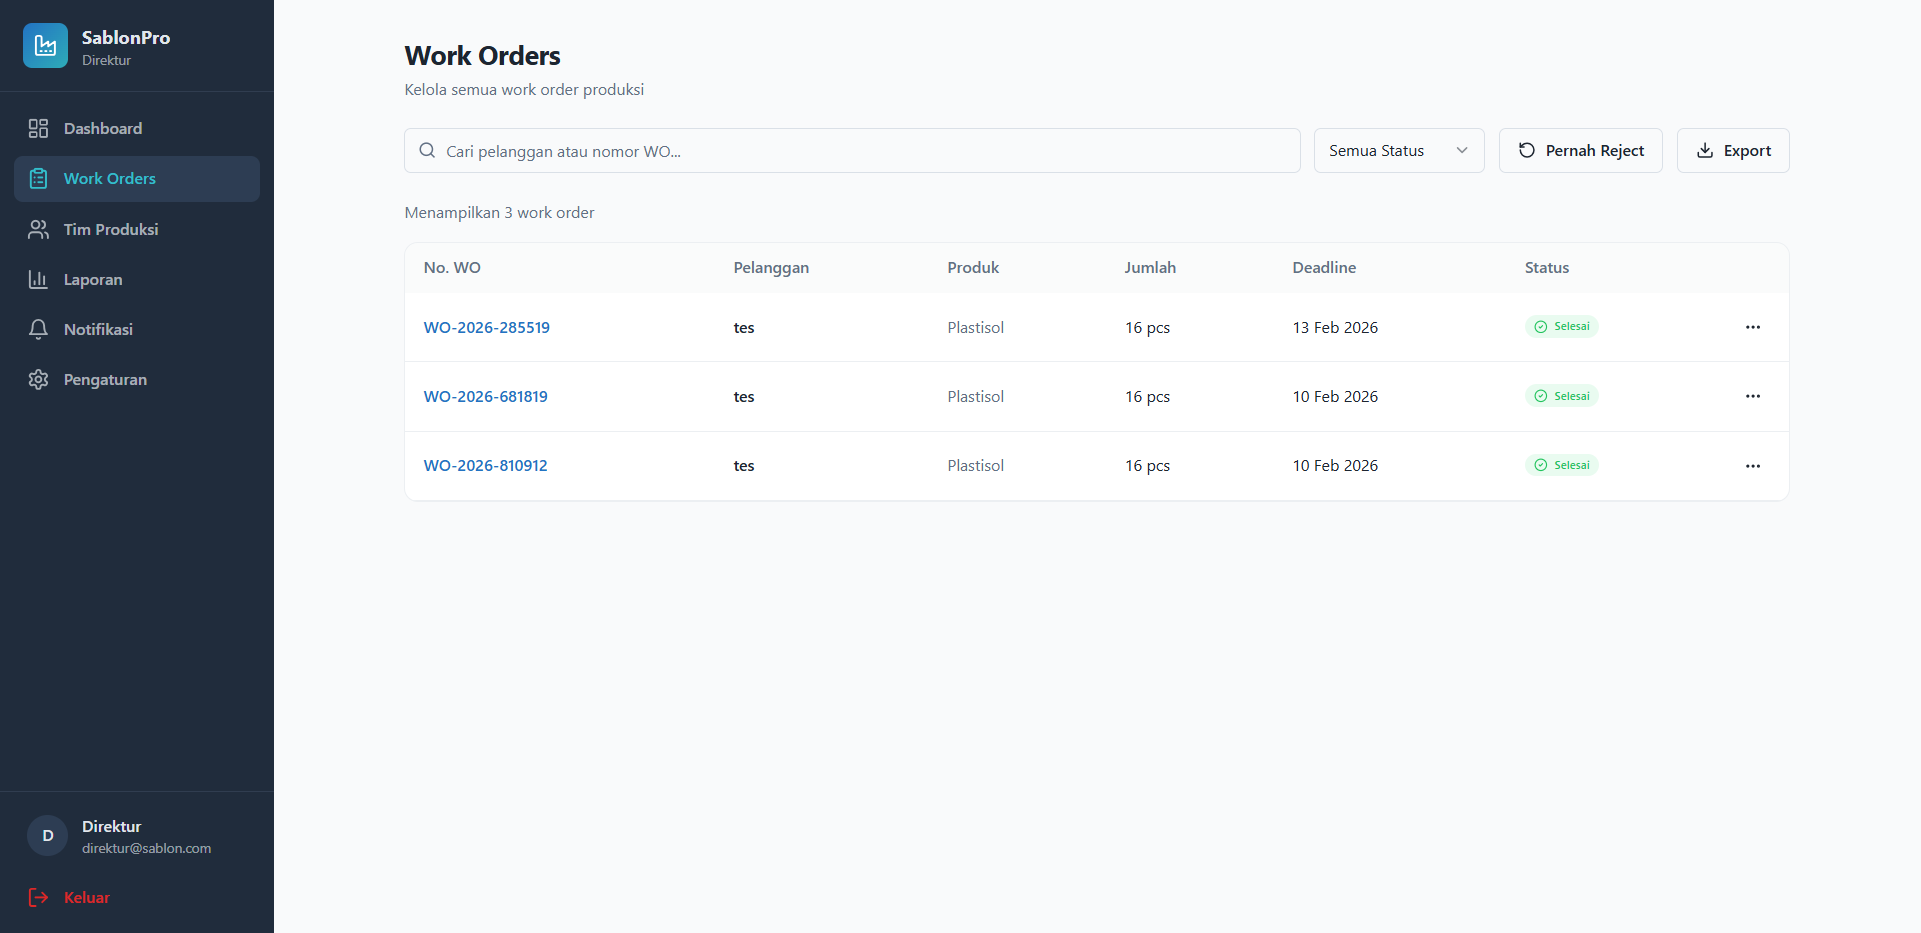Open work order WO-2026-285519 link
This screenshot has height=933, width=1921.
tap(487, 327)
